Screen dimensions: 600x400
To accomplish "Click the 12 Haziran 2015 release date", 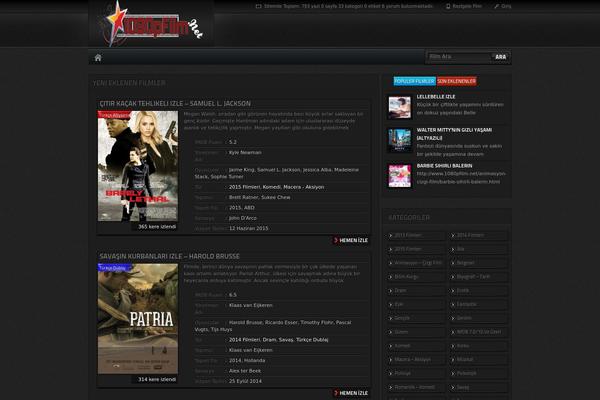I will 248,229.
